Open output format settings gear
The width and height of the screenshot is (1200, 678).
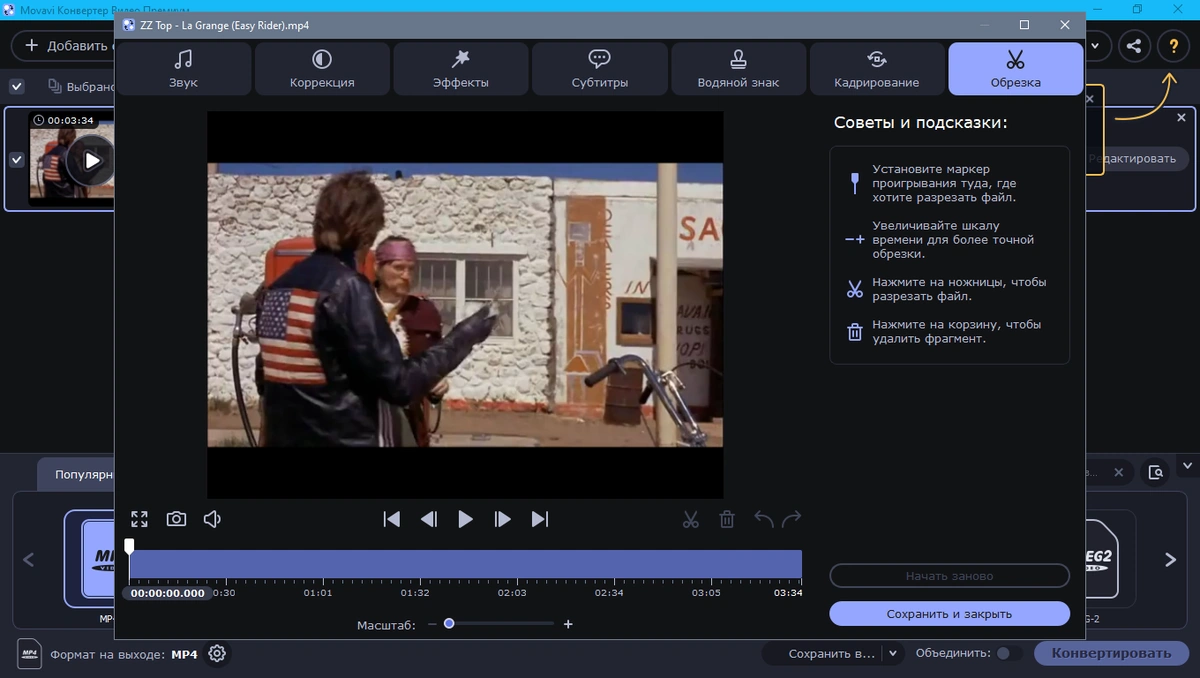[216, 654]
